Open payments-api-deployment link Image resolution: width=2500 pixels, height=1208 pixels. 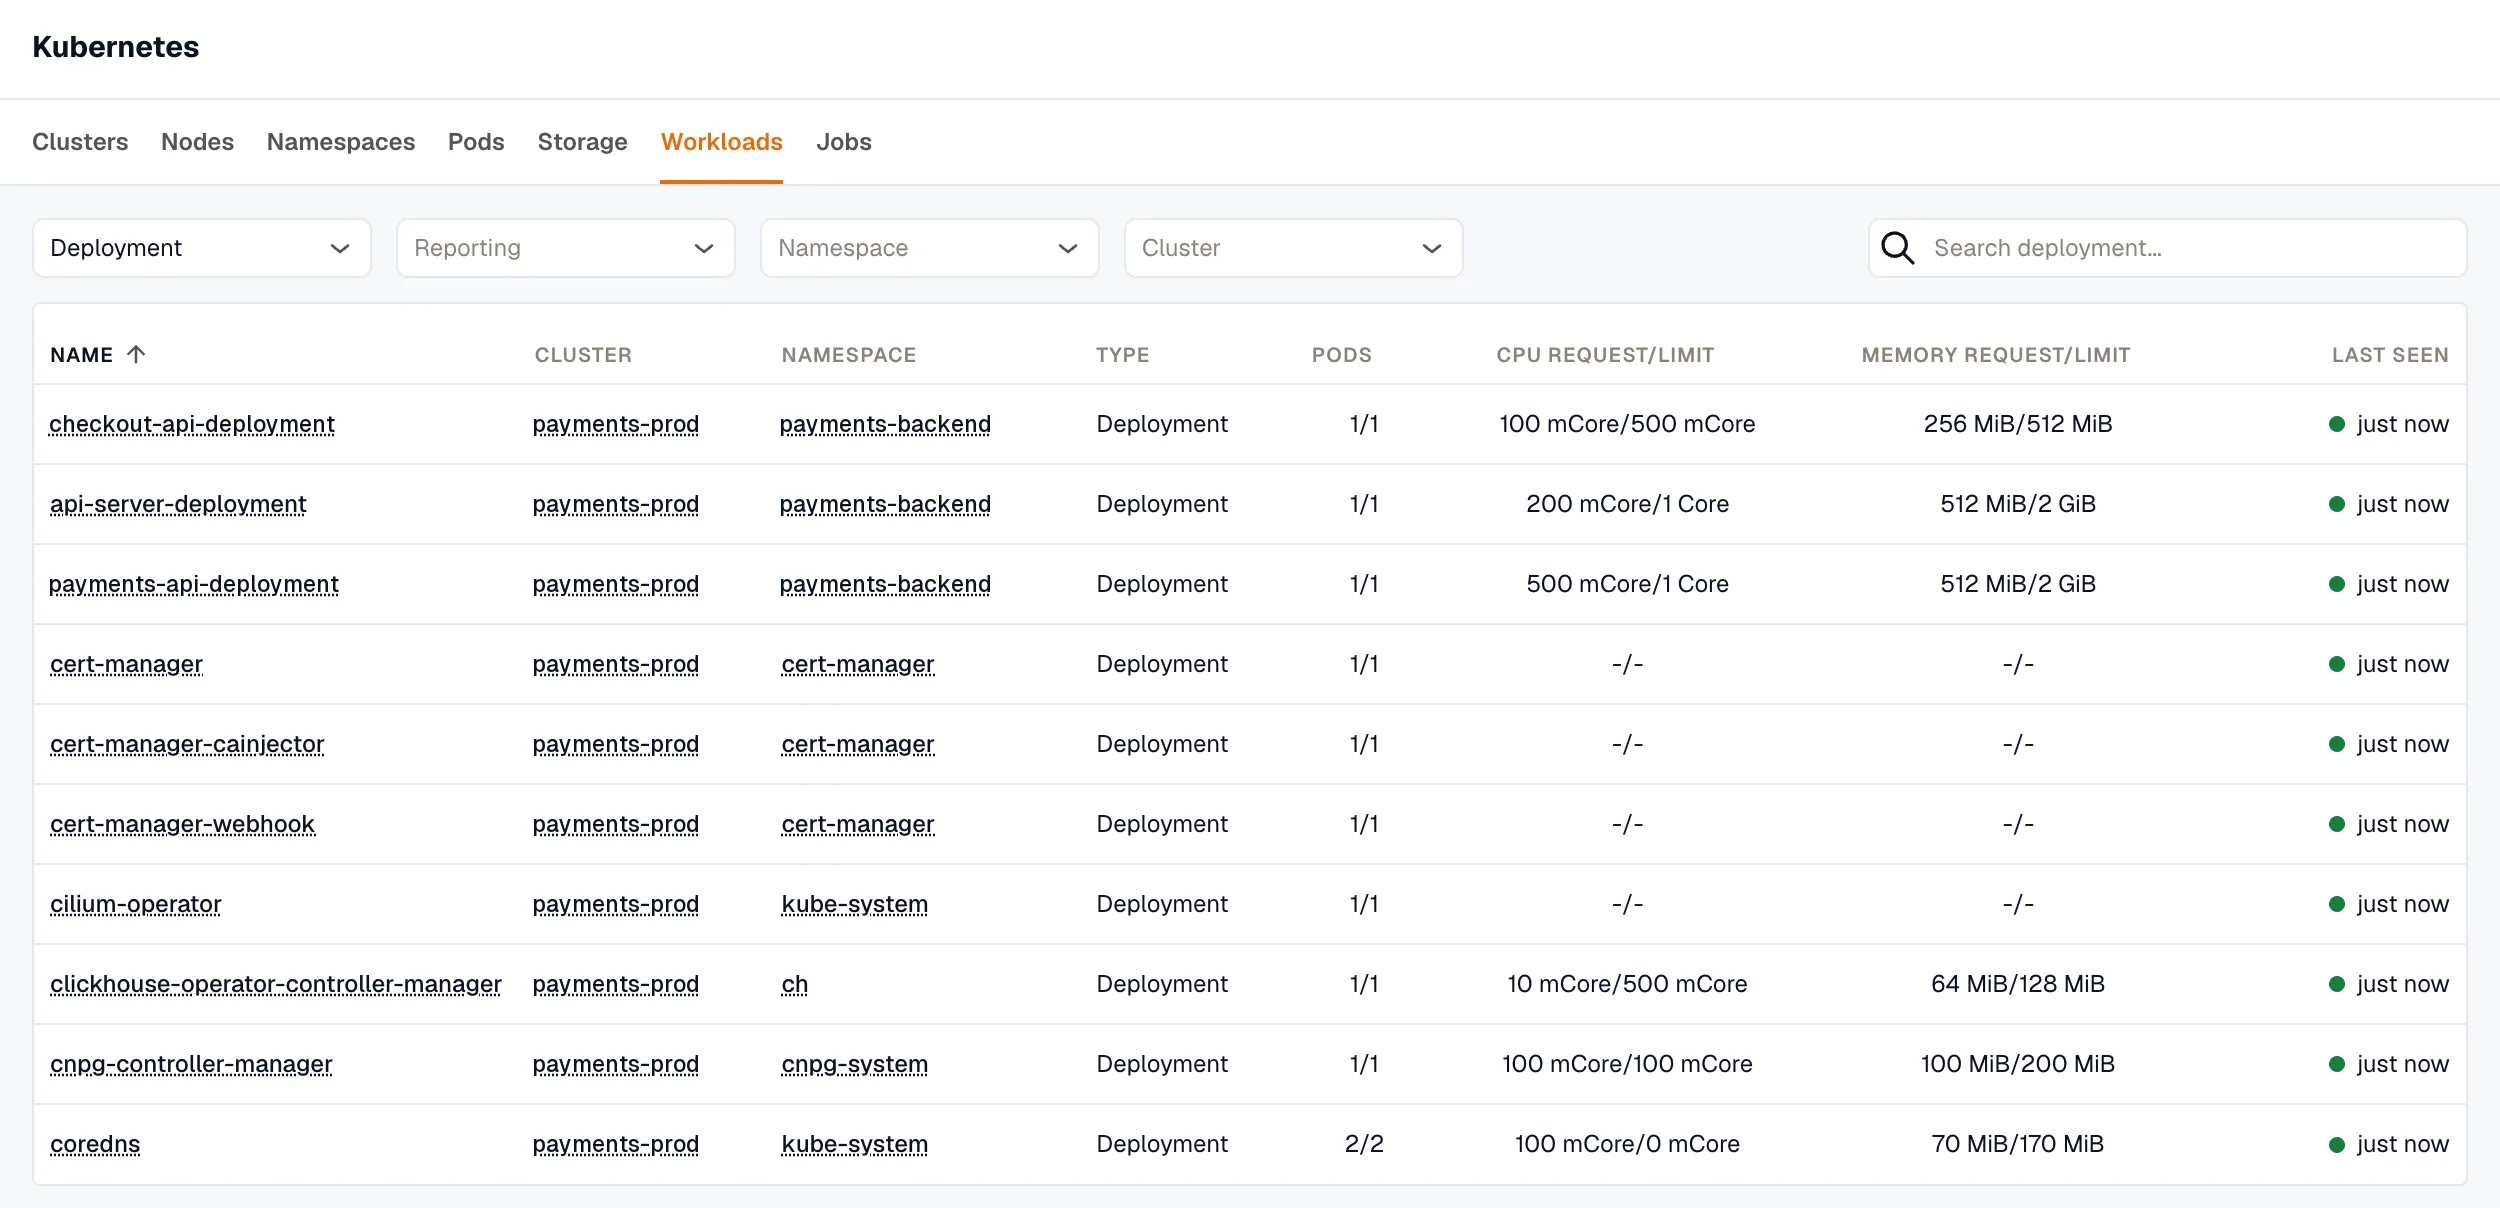click(194, 584)
